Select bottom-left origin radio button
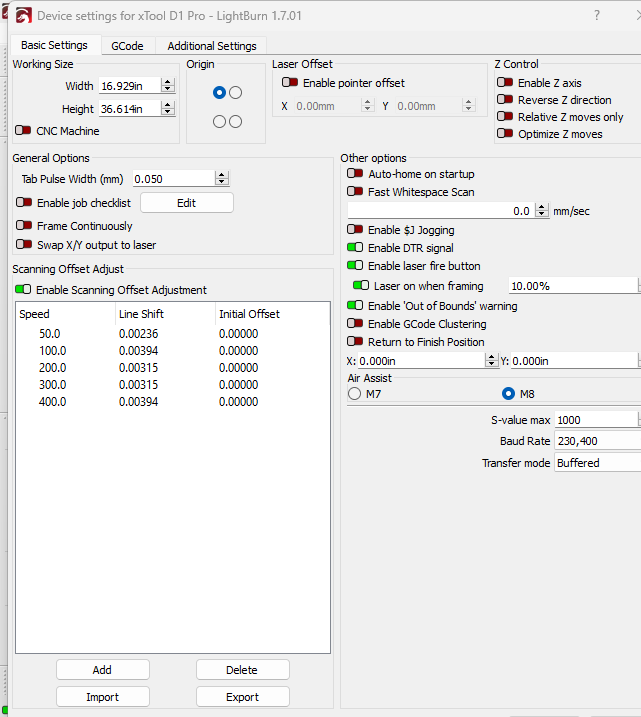641x717 pixels. [x=219, y=122]
